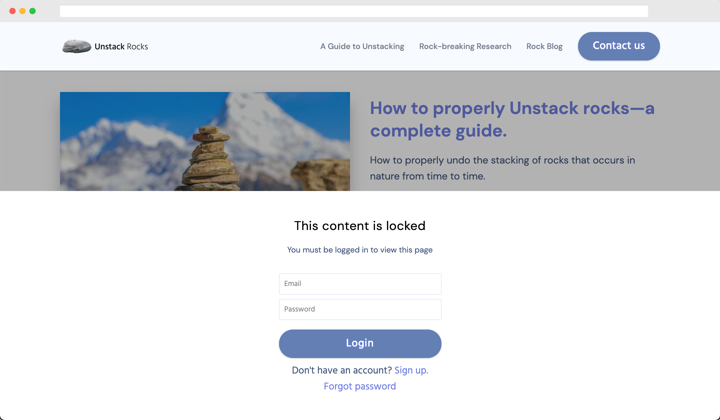Go to Rock-breaking Research
720x420 pixels.
[465, 46]
